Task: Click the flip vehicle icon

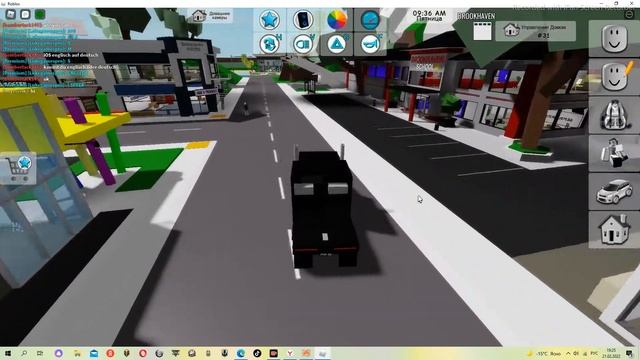Action: pyautogui.click(x=269, y=44)
